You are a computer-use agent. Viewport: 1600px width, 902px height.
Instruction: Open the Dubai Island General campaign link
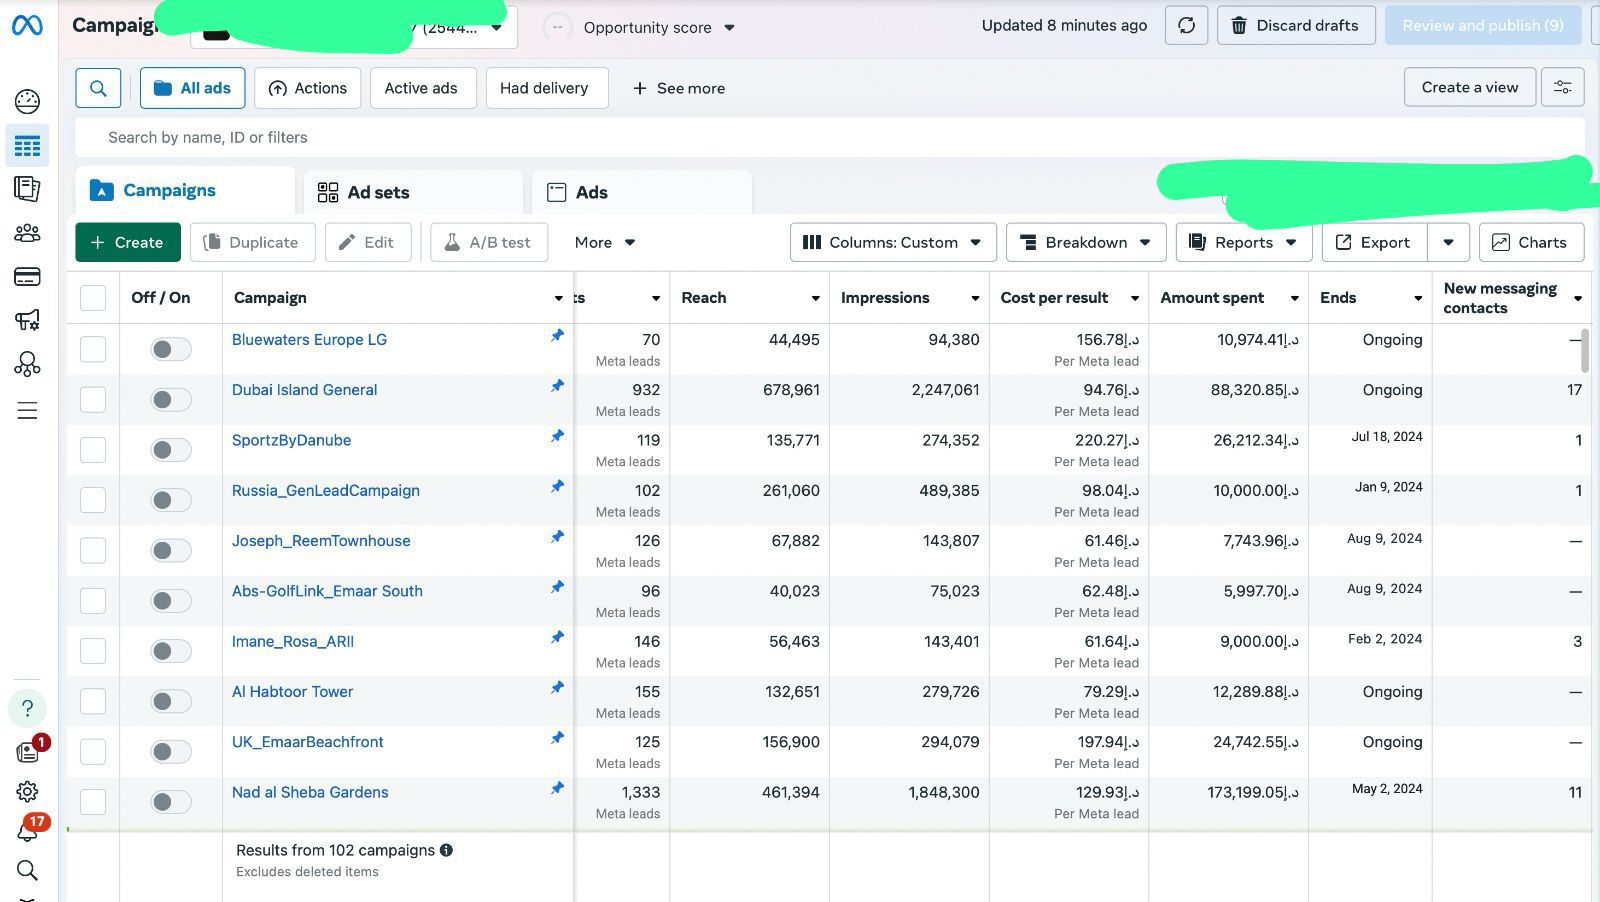(304, 390)
